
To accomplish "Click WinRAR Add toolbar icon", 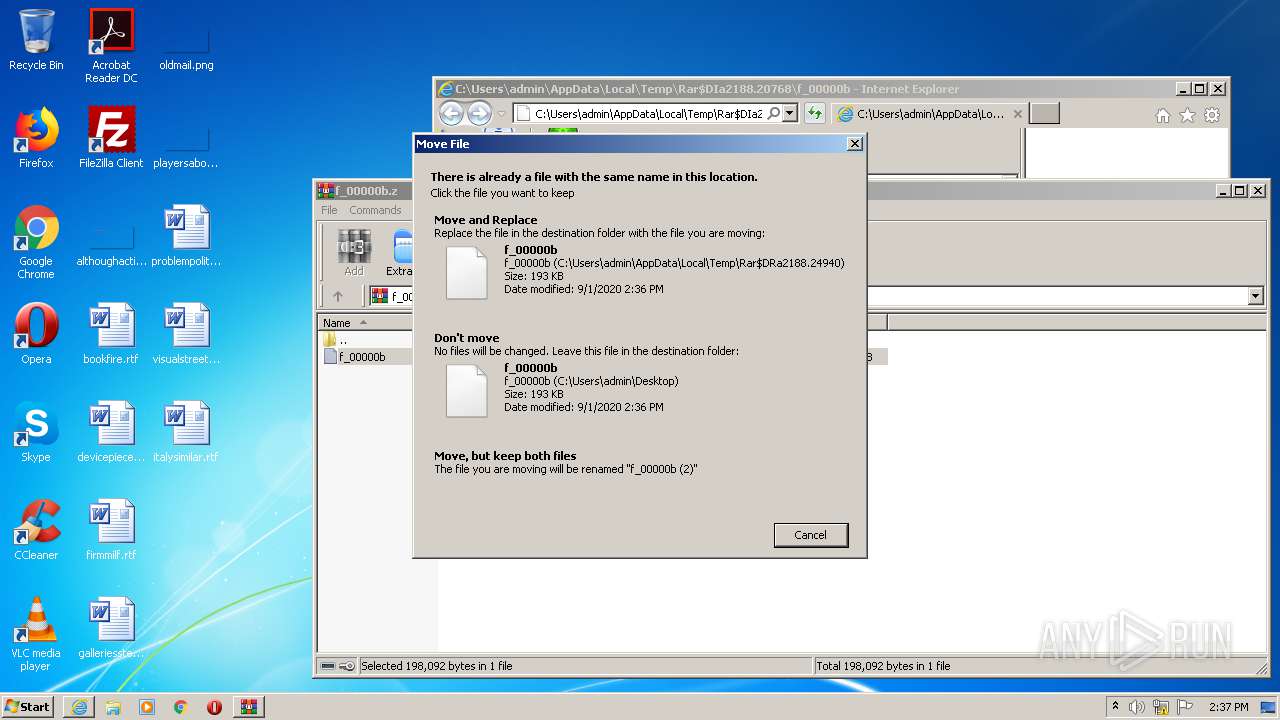I will pyautogui.click(x=354, y=252).
